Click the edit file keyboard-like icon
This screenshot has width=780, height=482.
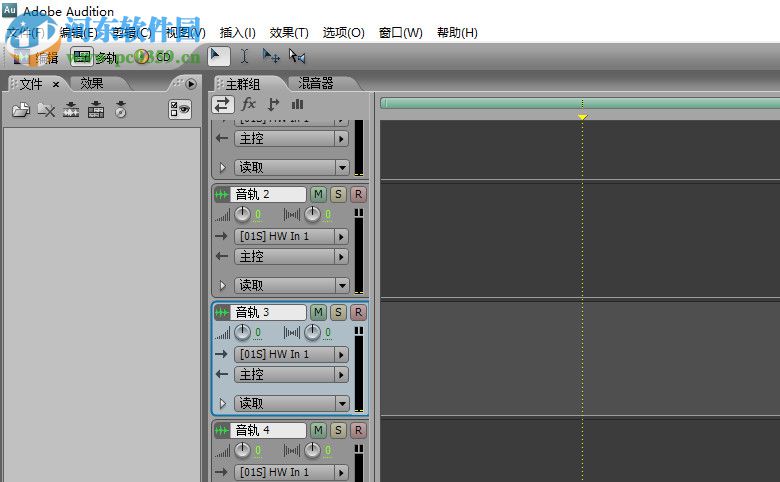click(x=96, y=109)
